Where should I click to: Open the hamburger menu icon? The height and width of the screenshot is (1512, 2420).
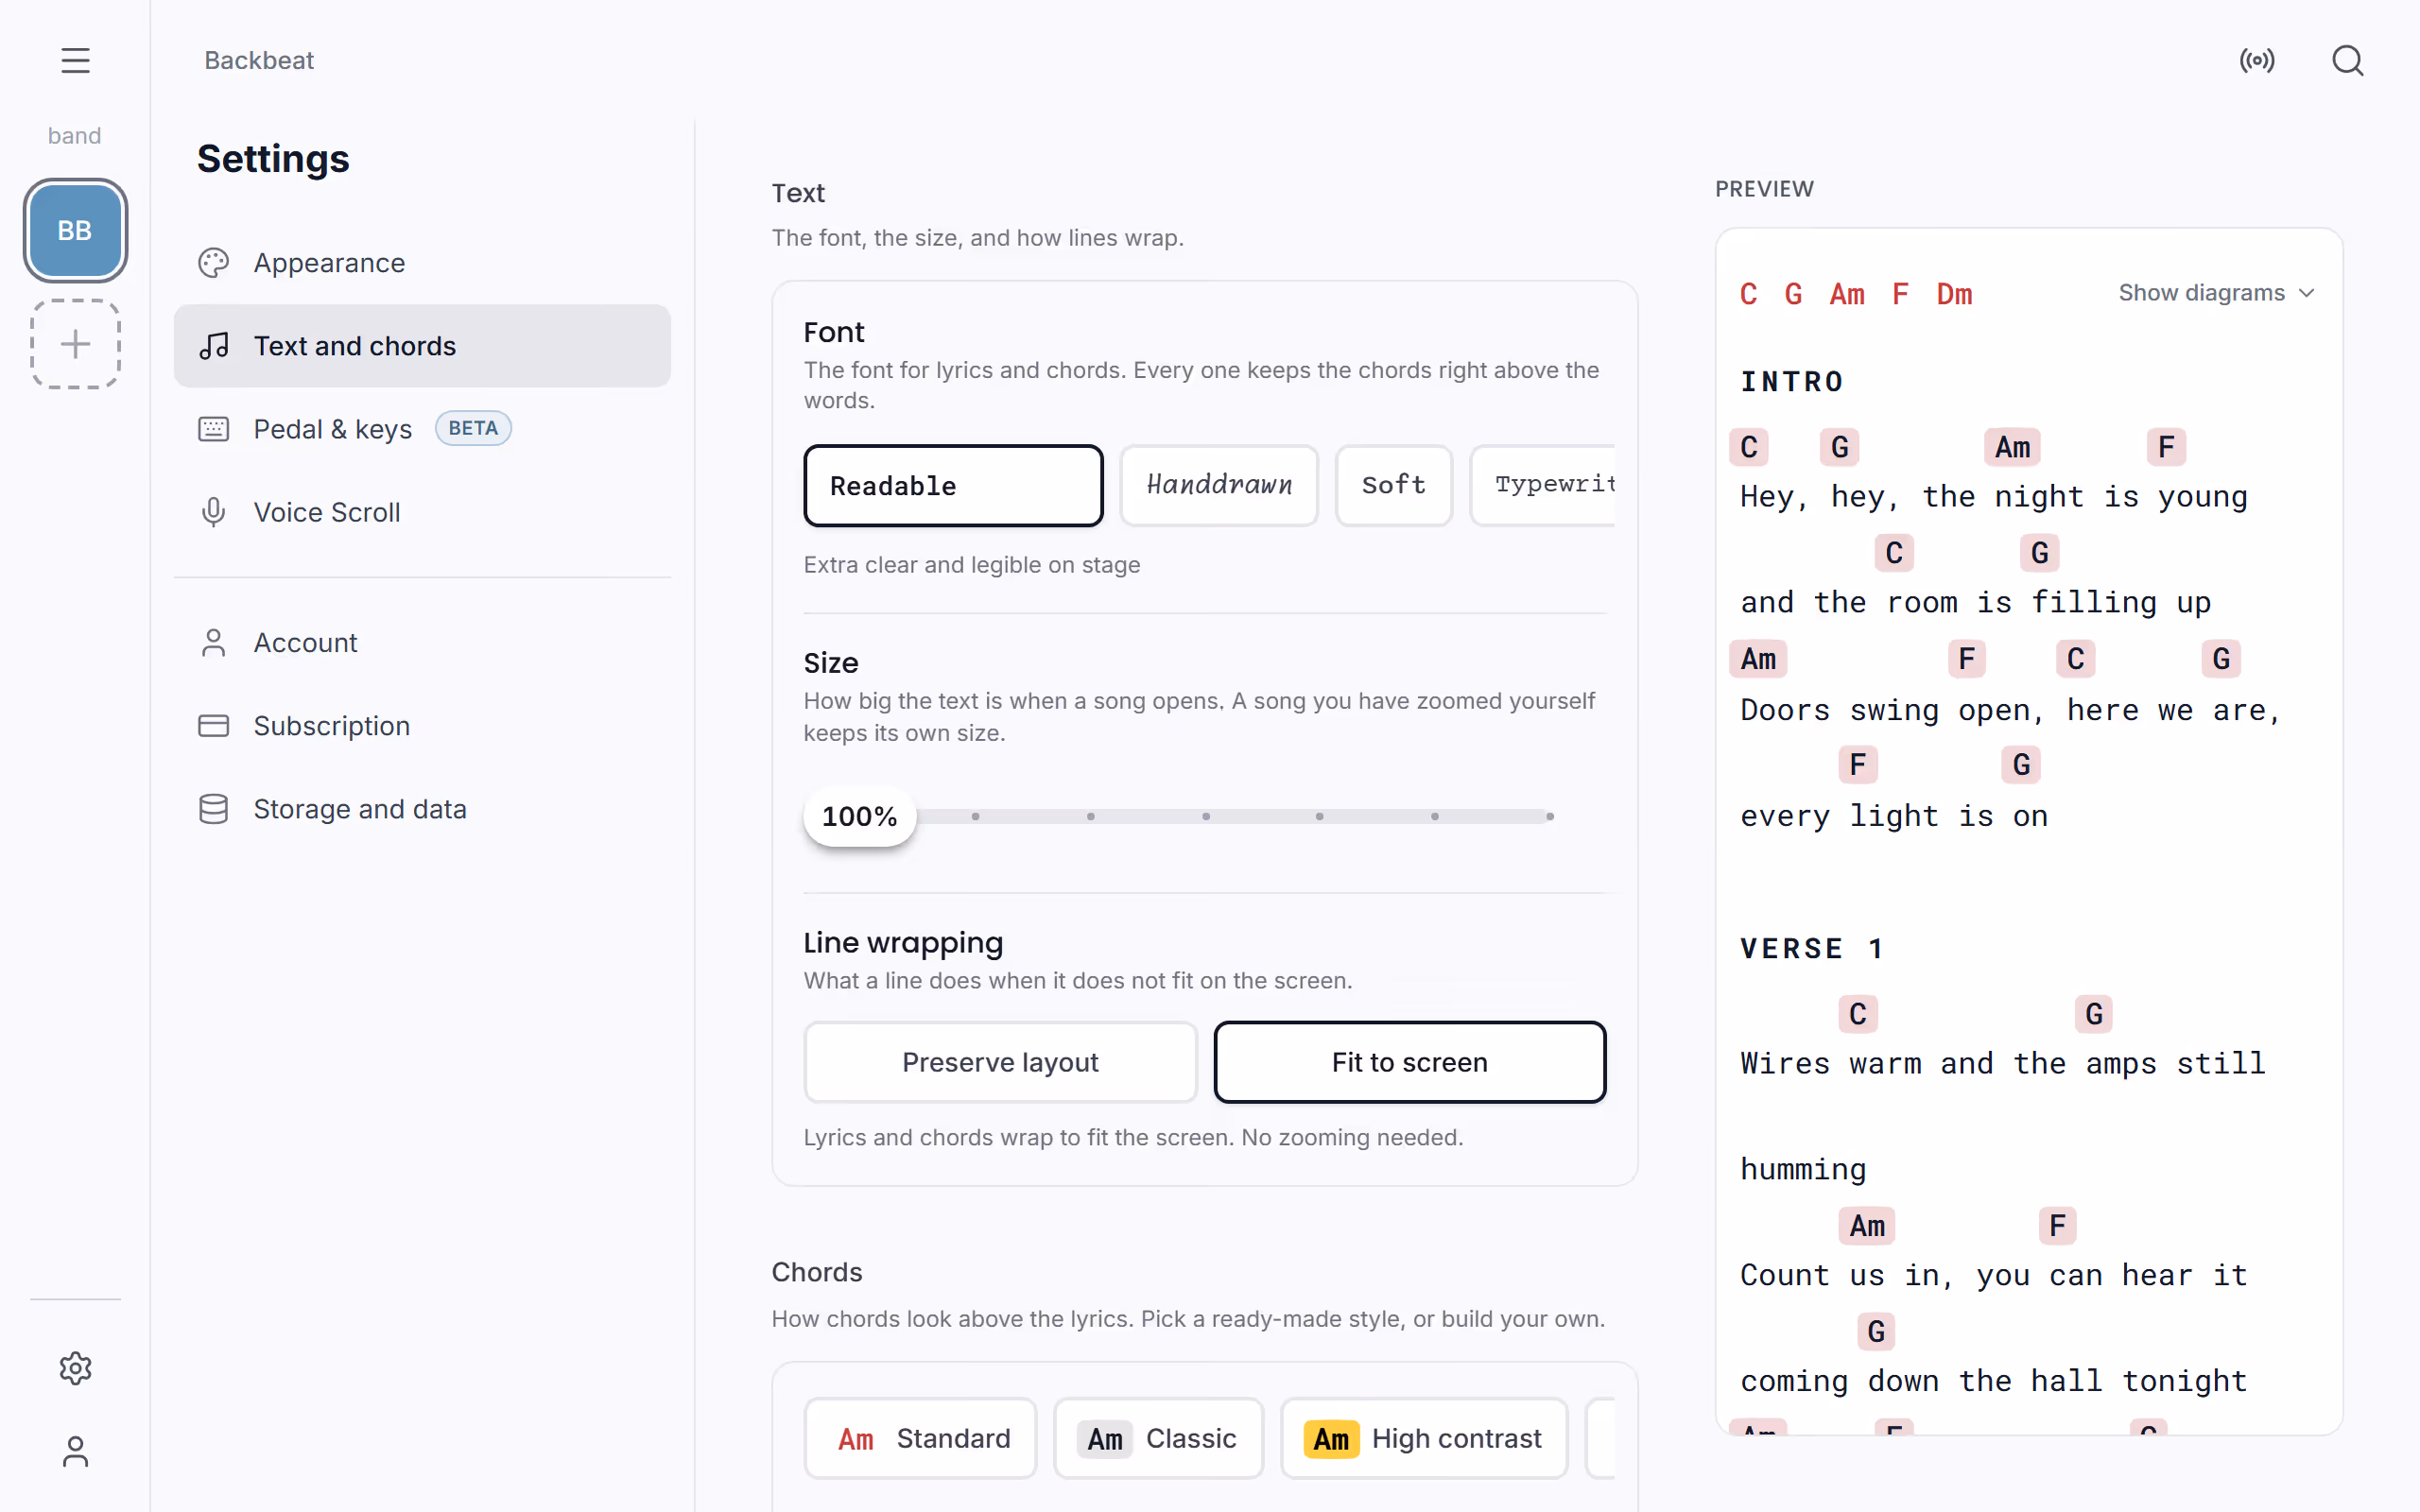click(x=75, y=60)
